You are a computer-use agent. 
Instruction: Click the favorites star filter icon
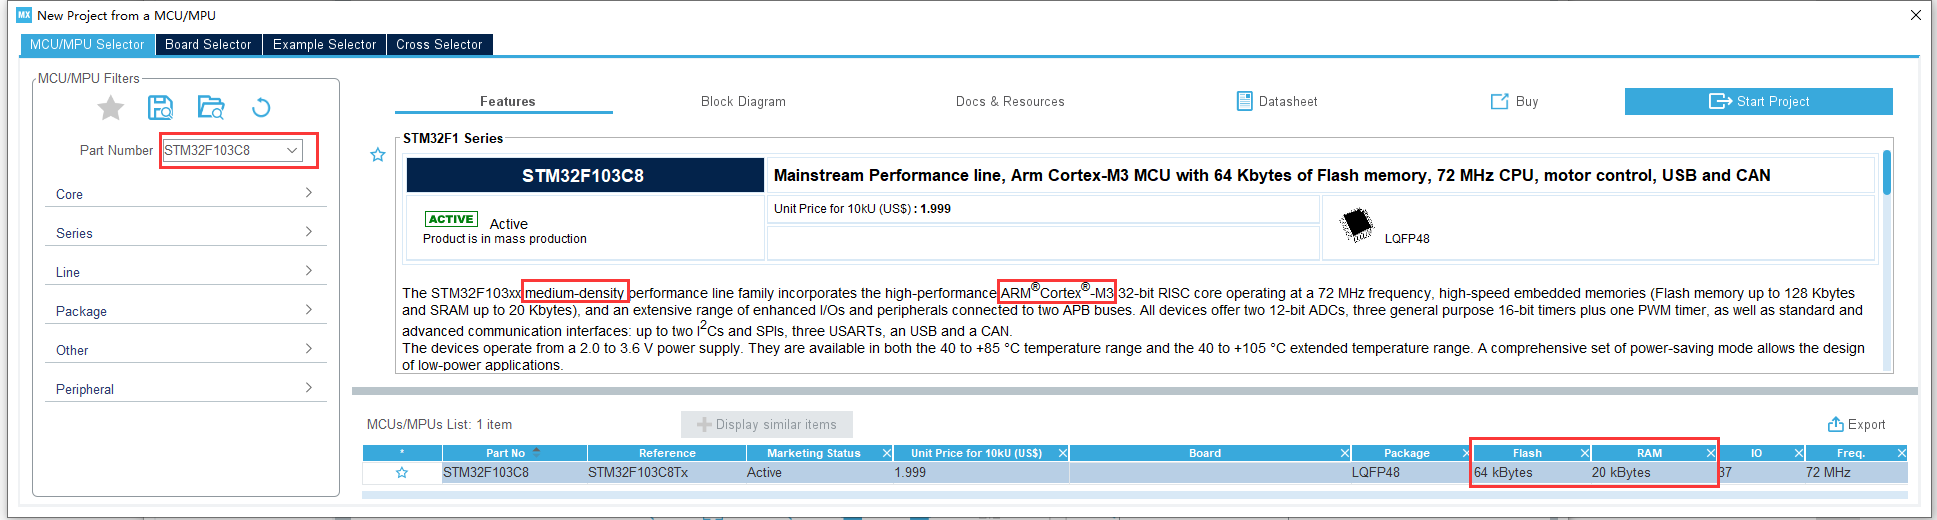pyautogui.click(x=111, y=108)
